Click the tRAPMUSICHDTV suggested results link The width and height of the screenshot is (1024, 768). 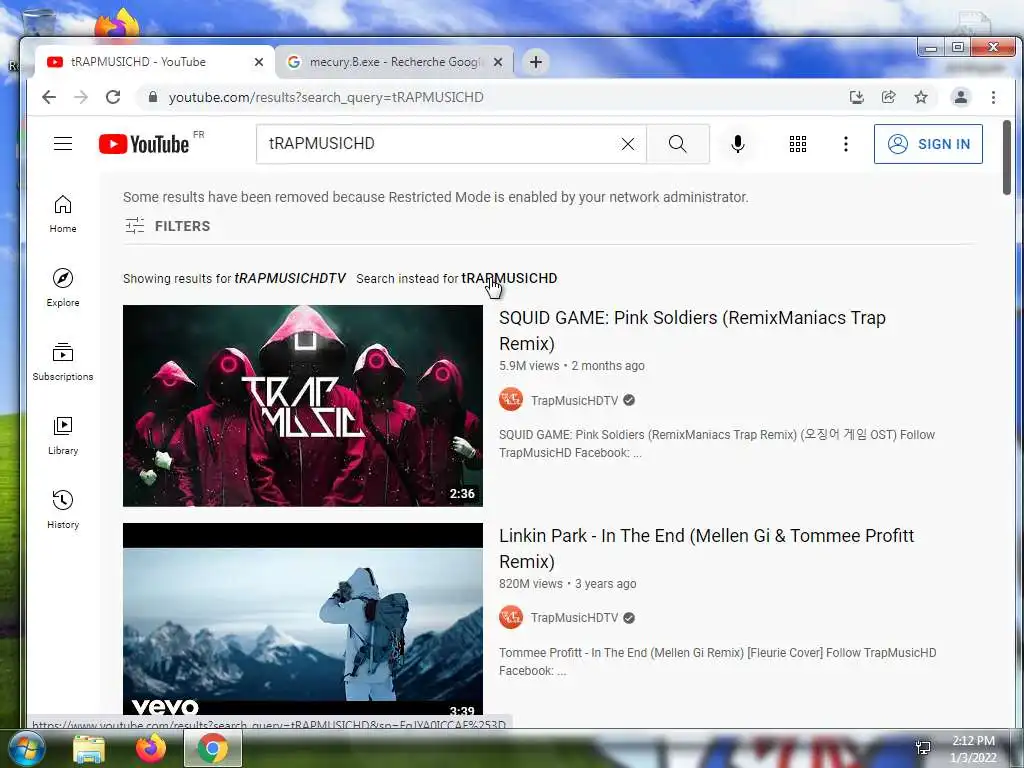click(x=290, y=278)
